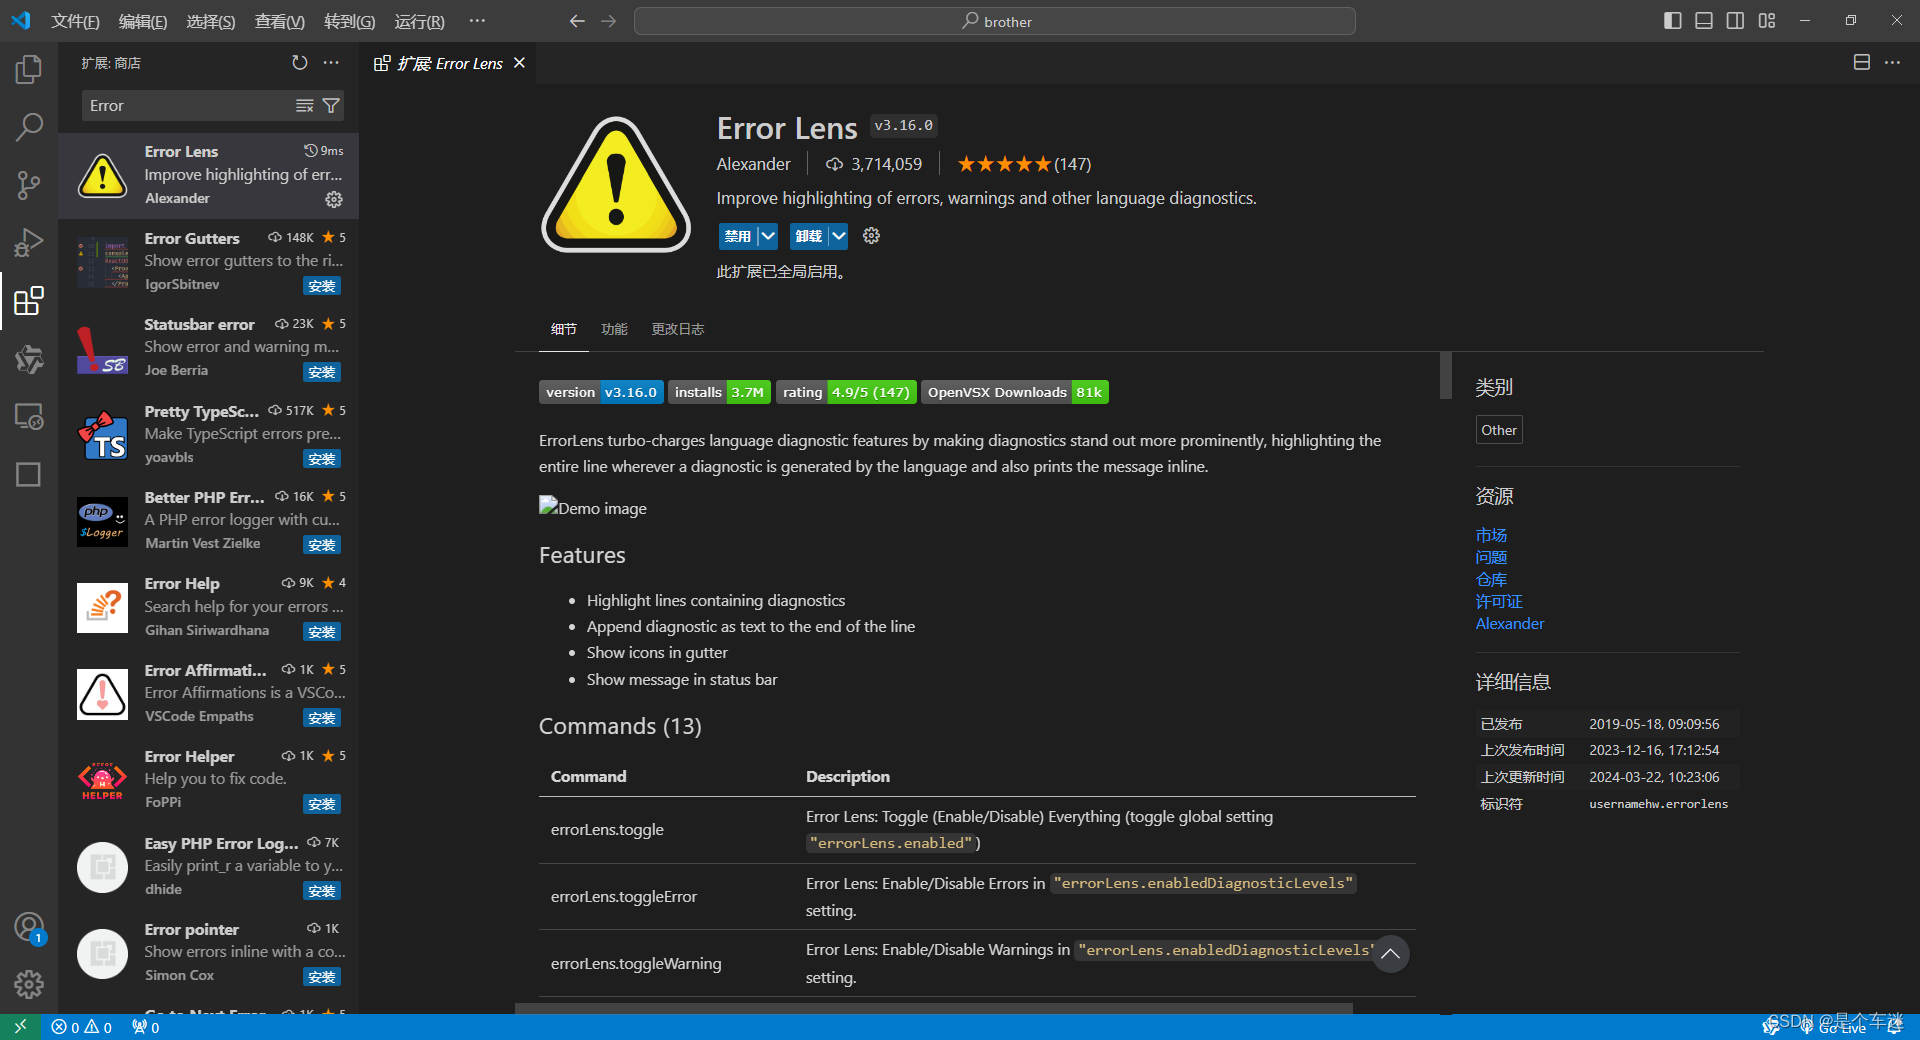Screen dimensions: 1920x1040
Task: Select Error Helper extension in list
Action: (208, 780)
